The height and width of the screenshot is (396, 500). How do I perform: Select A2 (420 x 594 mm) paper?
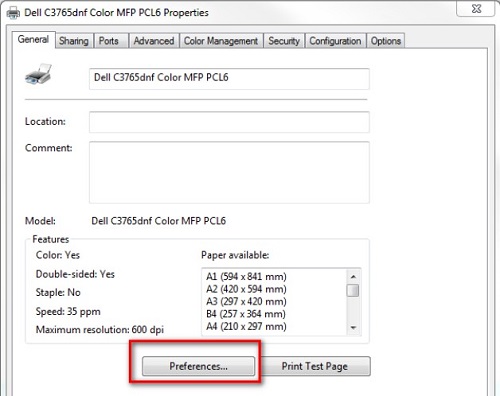(x=246, y=289)
